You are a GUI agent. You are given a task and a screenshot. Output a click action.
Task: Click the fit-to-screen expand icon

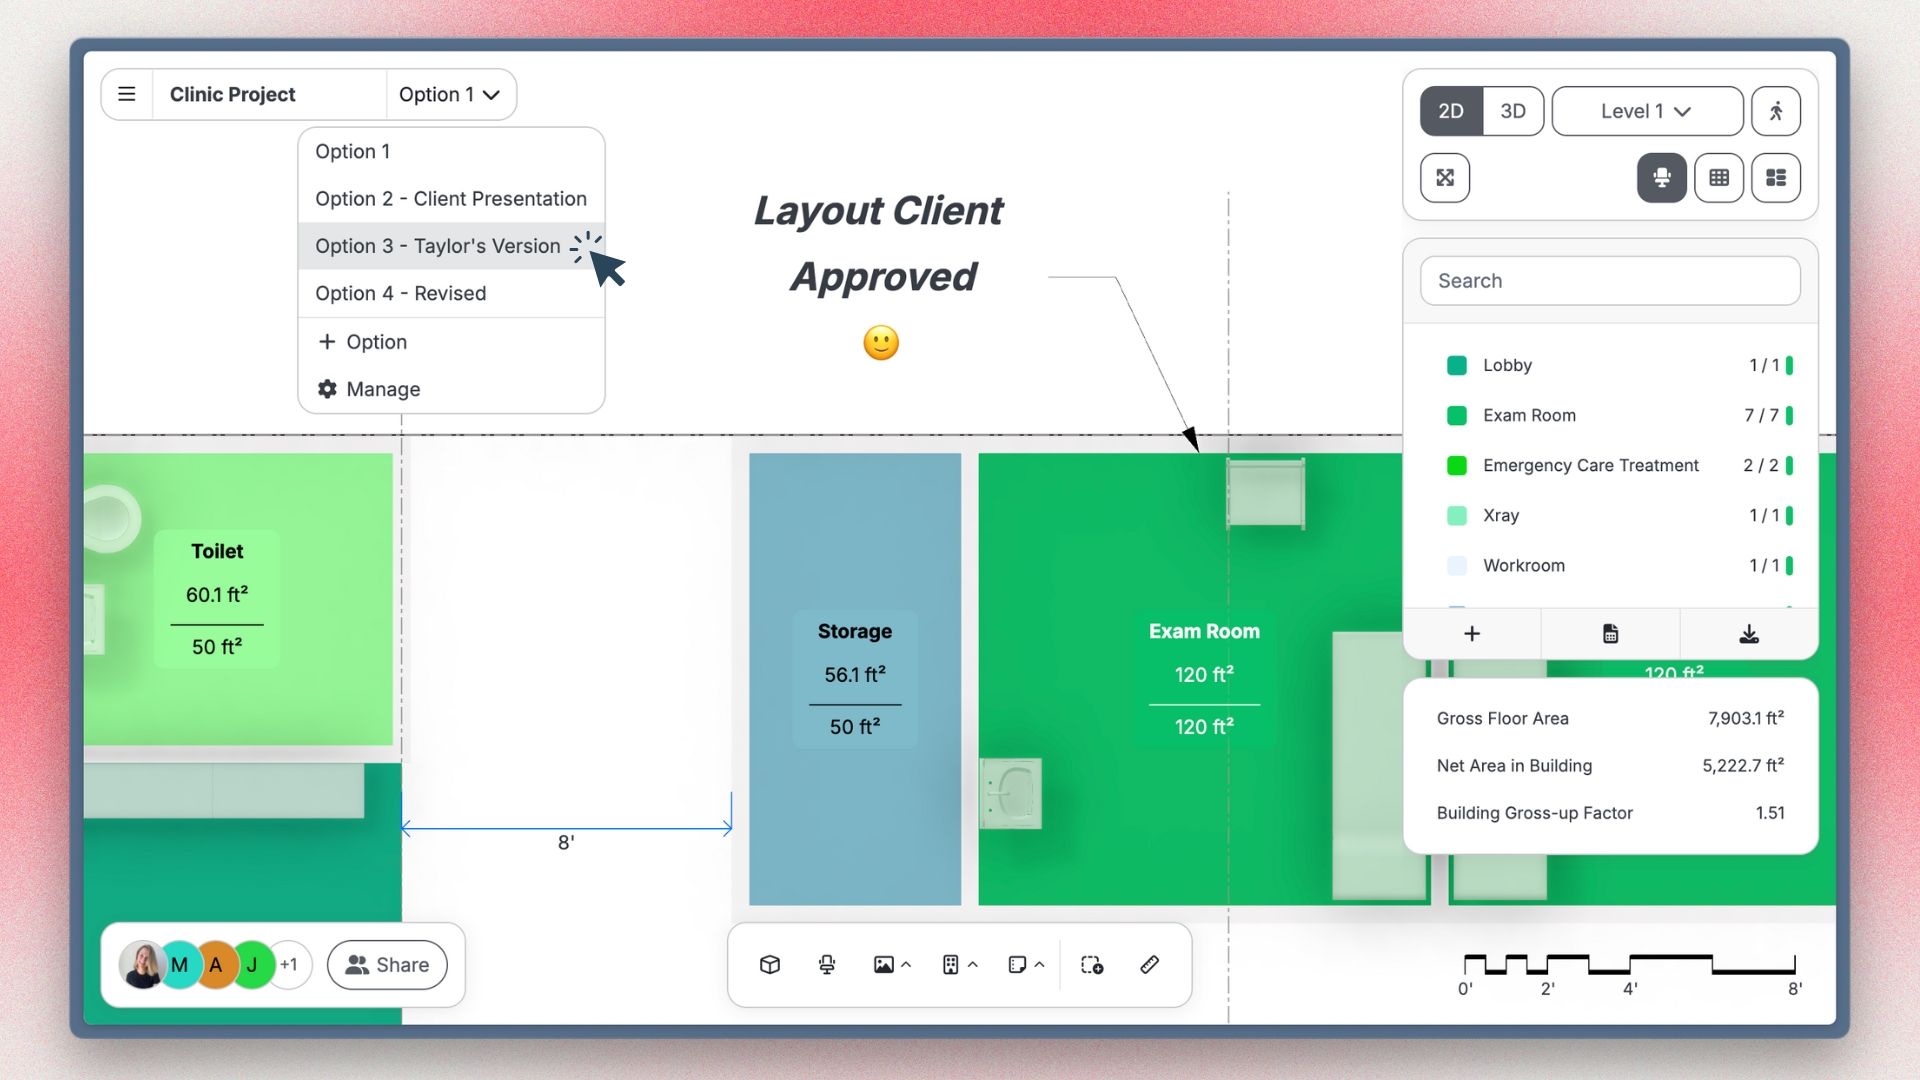coord(1445,178)
